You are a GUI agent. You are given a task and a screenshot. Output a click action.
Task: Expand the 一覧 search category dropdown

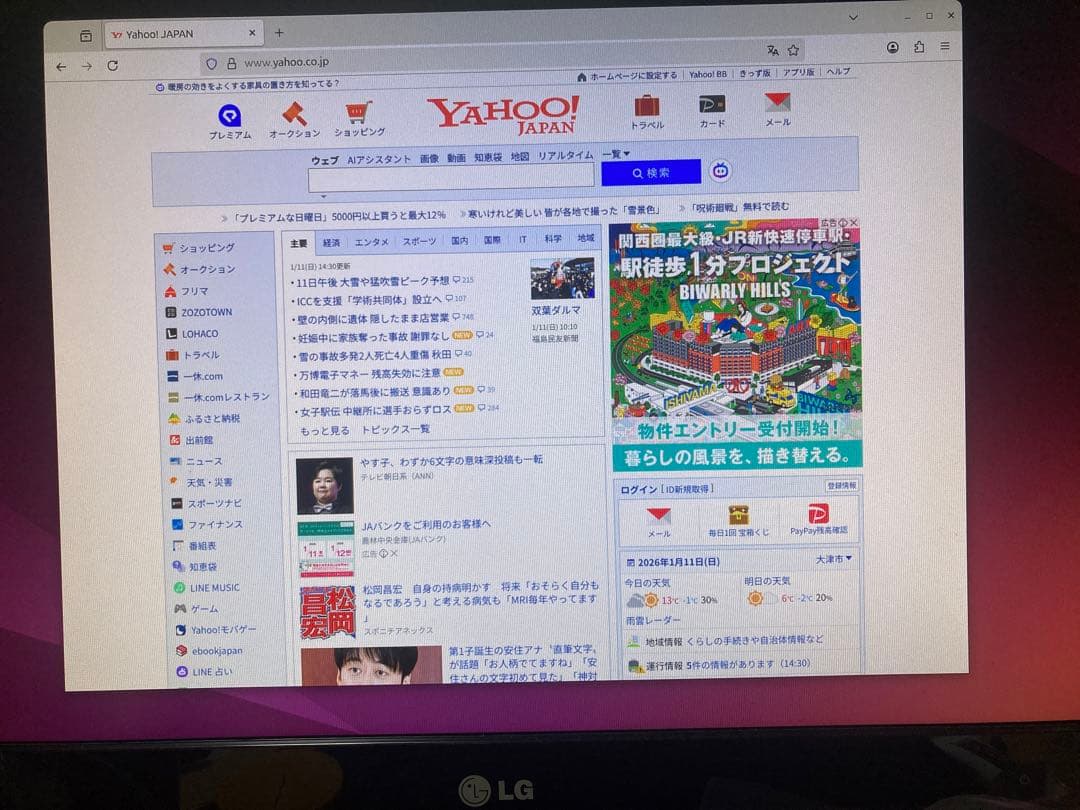pyautogui.click(x=616, y=155)
